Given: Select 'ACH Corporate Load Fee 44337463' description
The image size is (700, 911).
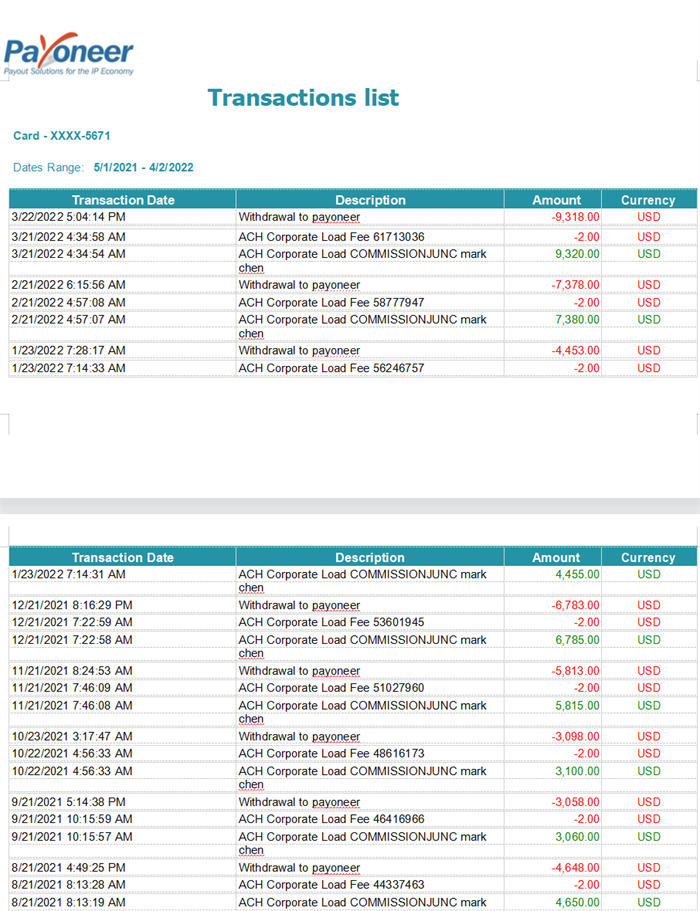Looking at the screenshot, I should (x=331, y=884).
